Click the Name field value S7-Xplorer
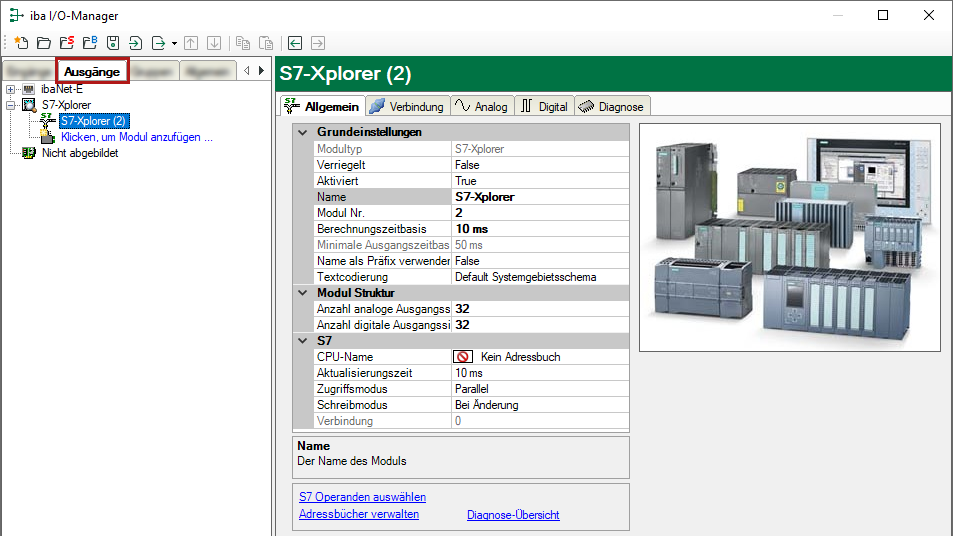 (485, 197)
